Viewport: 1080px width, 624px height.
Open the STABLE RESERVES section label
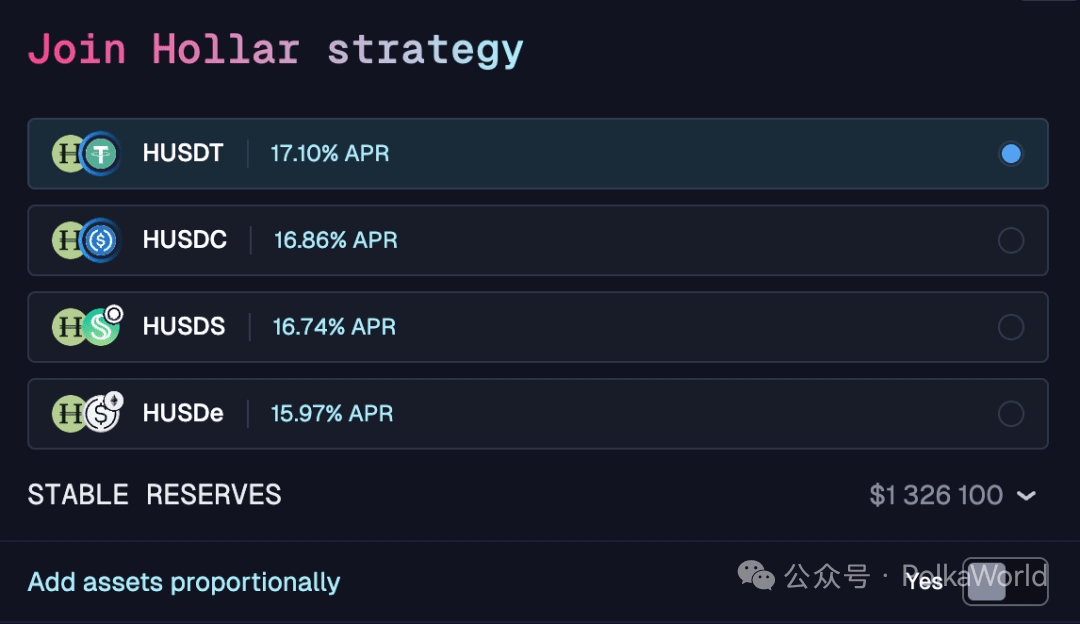(x=154, y=495)
